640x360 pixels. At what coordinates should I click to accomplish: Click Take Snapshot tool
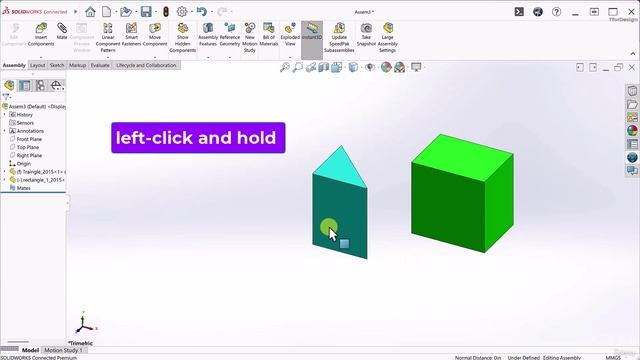coord(366,34)
